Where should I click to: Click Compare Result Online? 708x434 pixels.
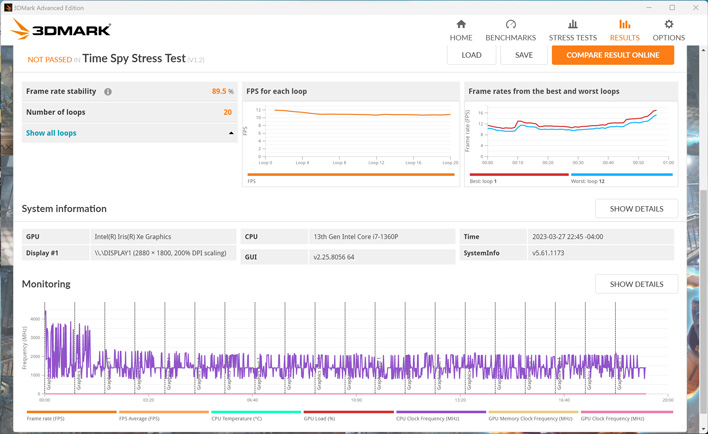point(612,55)
